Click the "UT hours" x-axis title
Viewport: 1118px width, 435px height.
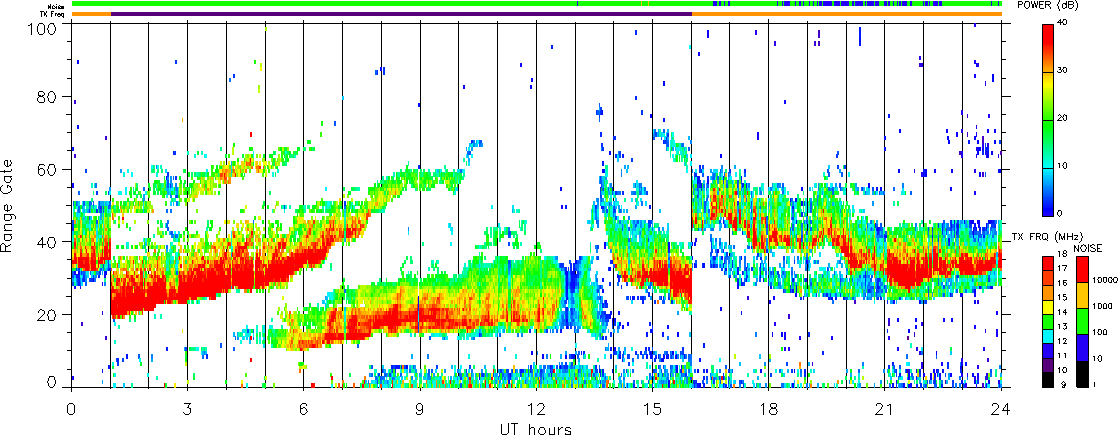pyautogui.click(x=536, y=428)
